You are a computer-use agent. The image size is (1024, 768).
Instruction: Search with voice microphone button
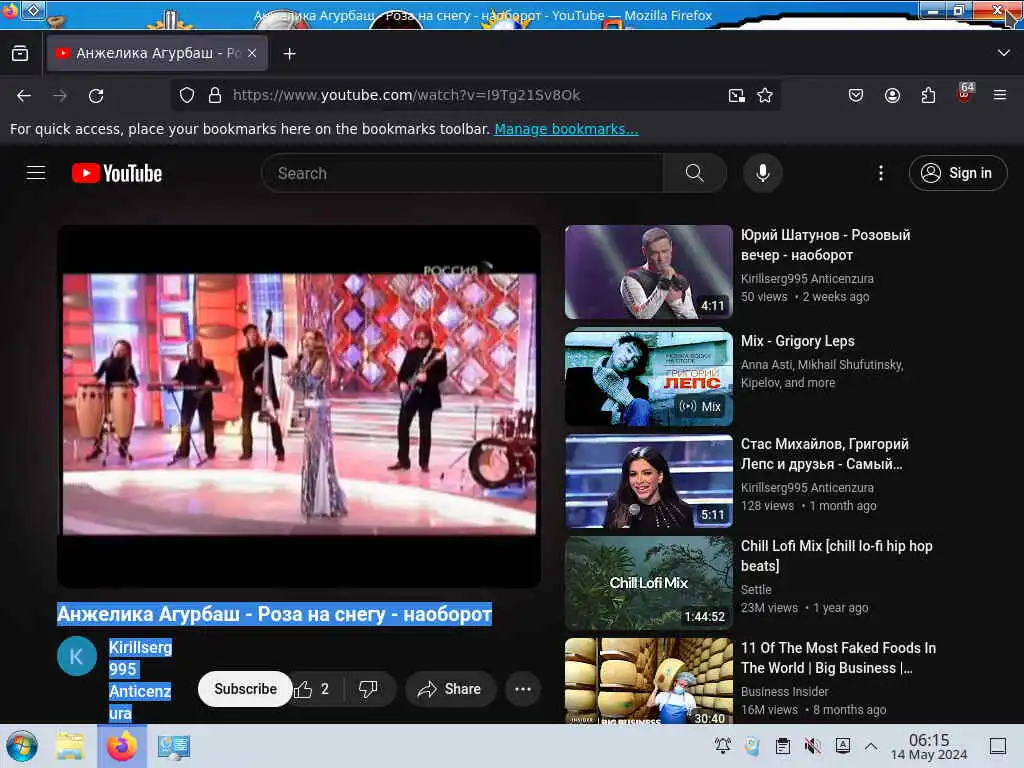(x=762, y=173)
